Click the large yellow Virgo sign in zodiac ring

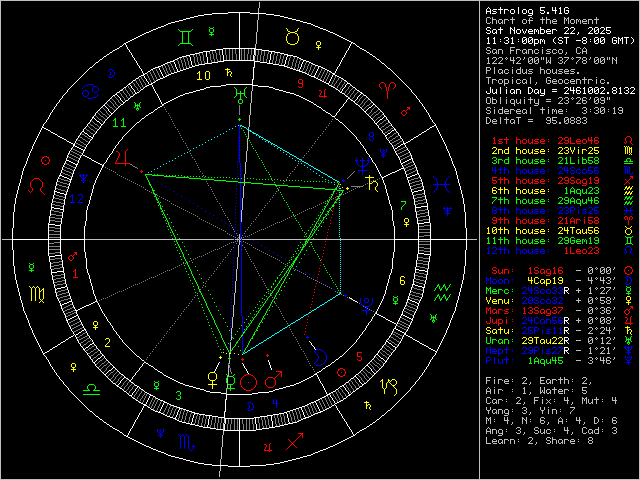pyautogui.click(x=37, y=294)
